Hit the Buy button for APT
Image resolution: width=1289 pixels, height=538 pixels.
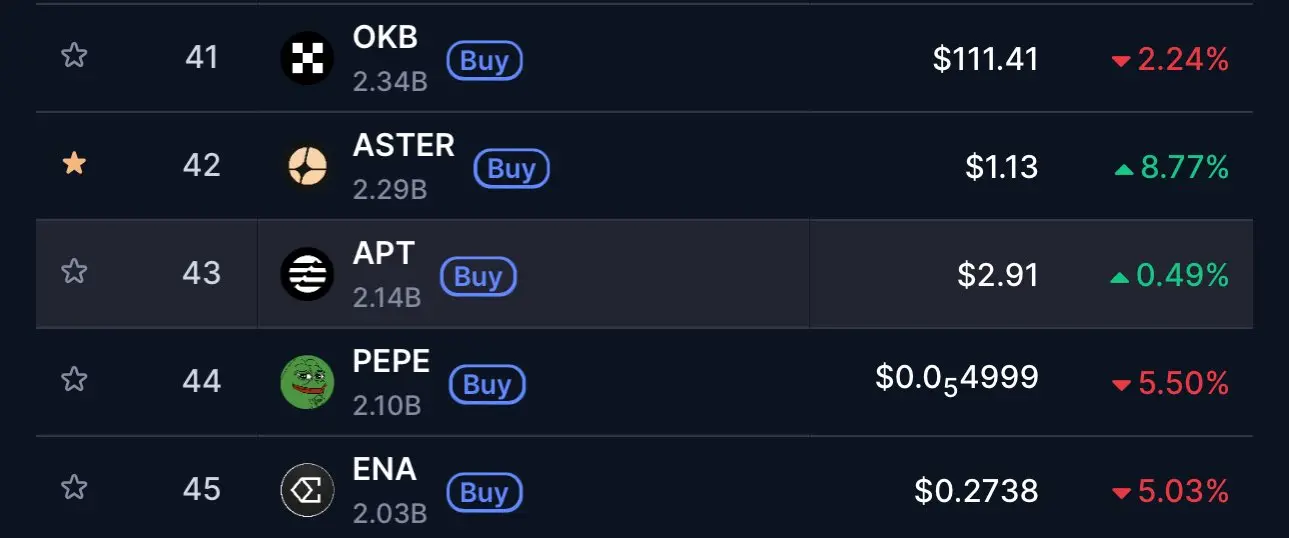pos(478,276)
